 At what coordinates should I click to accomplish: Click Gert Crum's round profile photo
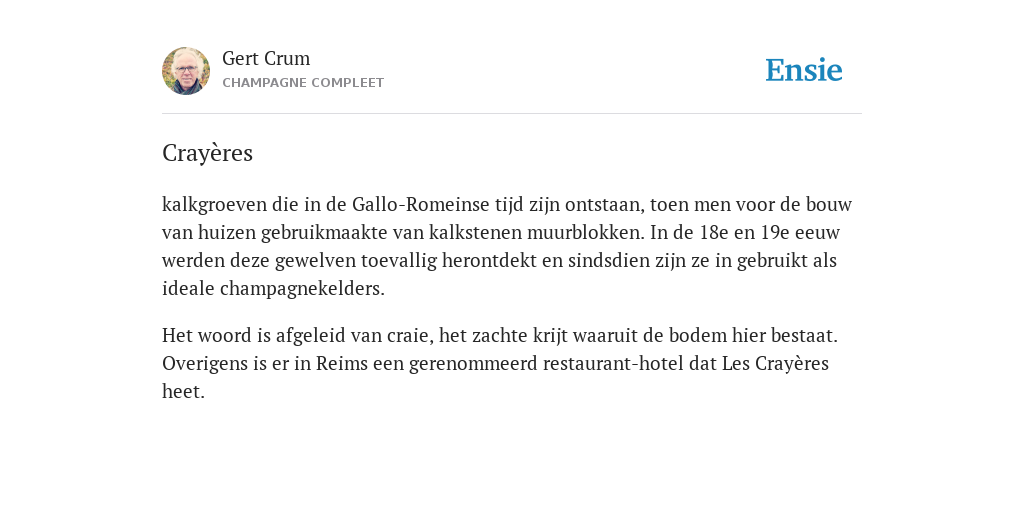click(186, 71)
